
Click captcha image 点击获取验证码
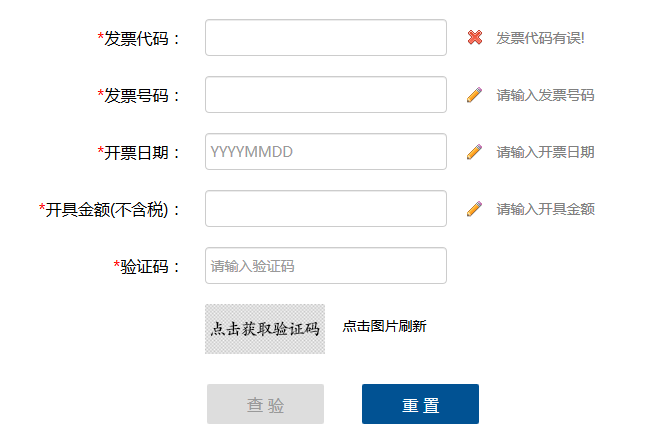coord(265,329)
